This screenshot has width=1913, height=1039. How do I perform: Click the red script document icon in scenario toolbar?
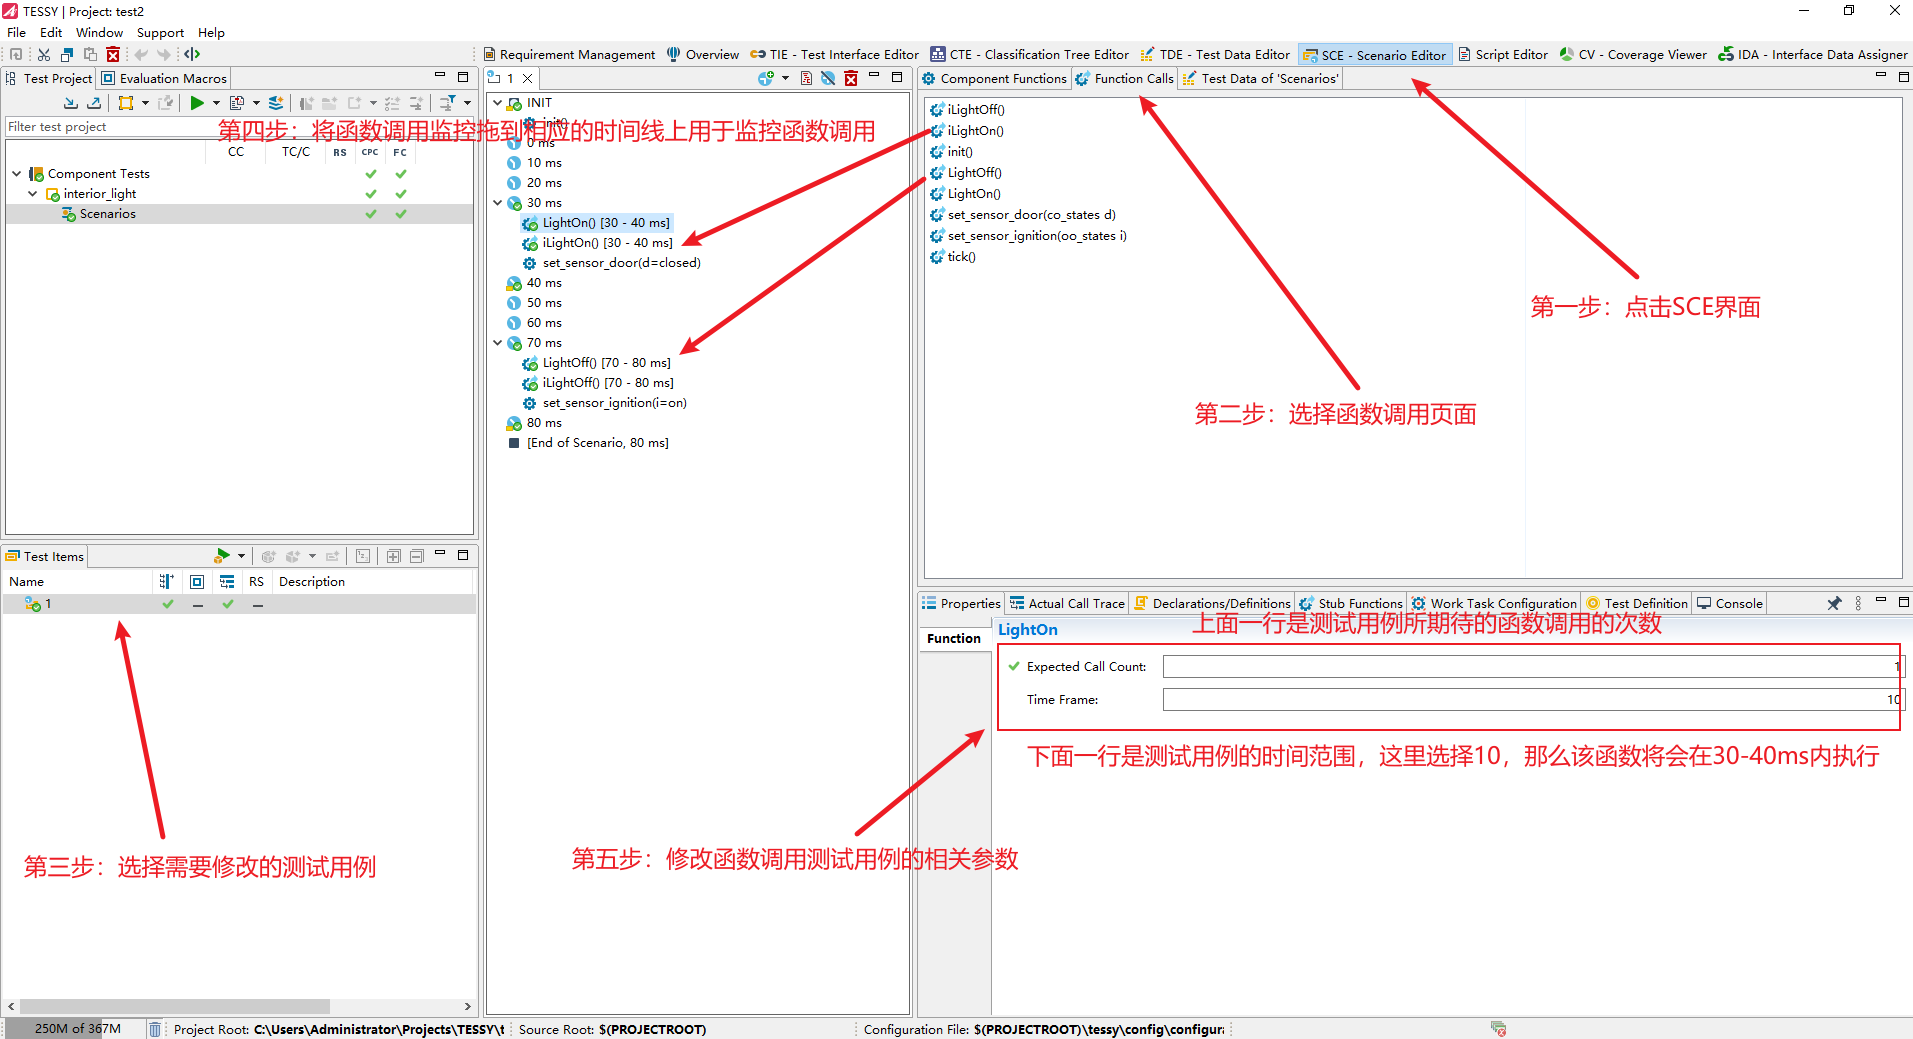pos(806,78)
